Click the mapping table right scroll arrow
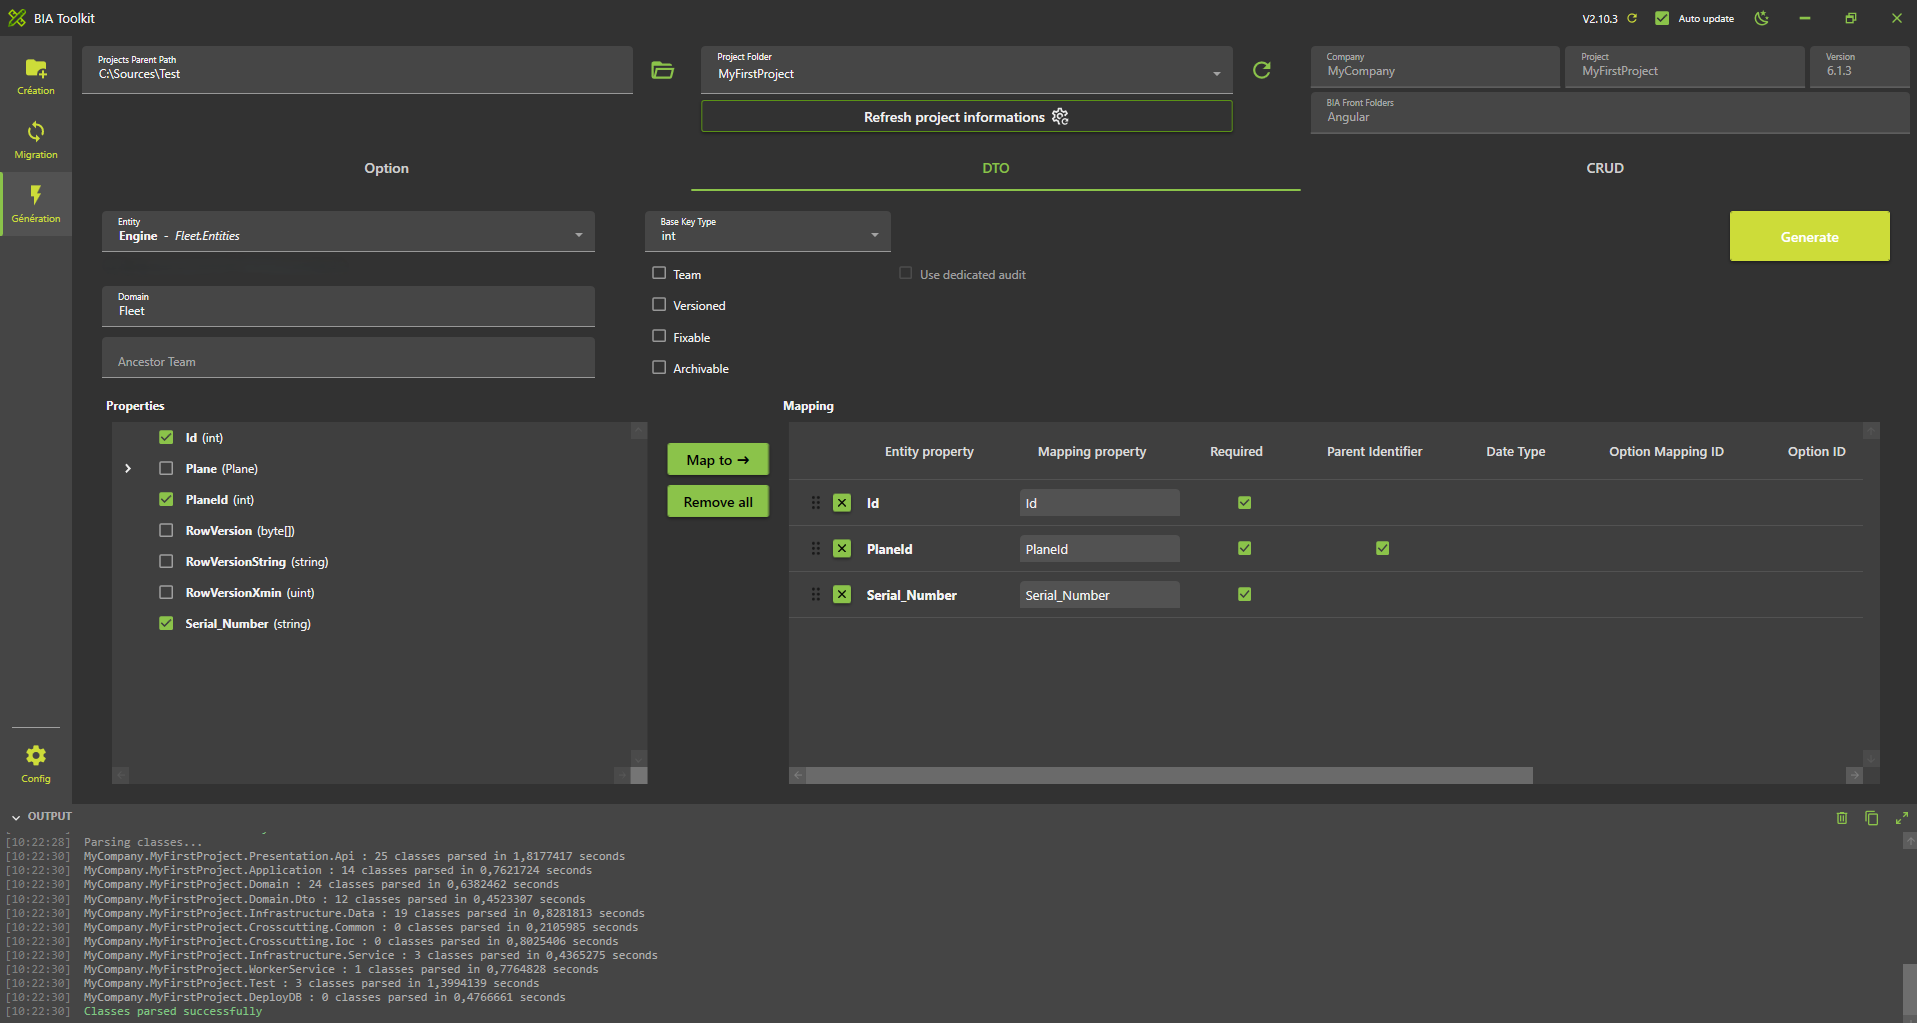This screenshot has width=1917, height=1023. pyautogui.click(x=1854, y=775)
